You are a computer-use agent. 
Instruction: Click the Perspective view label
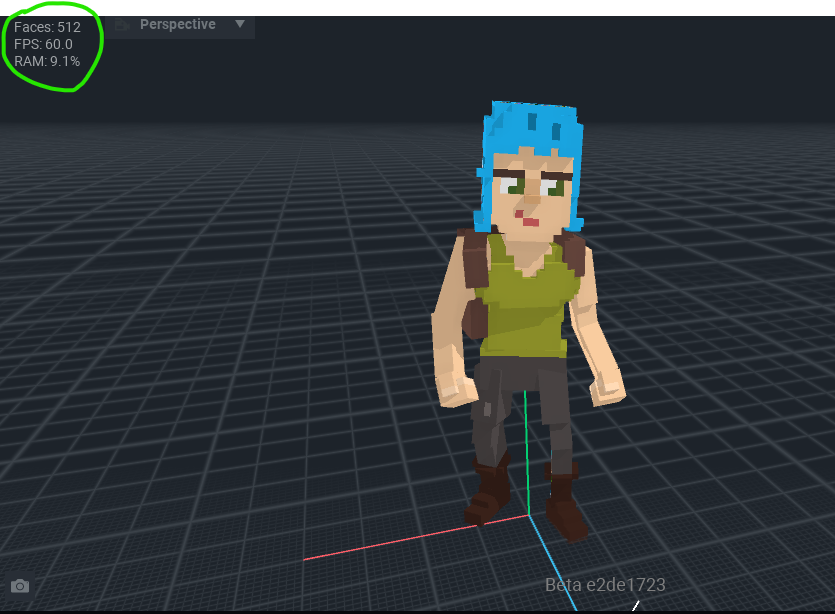(177, 24)
